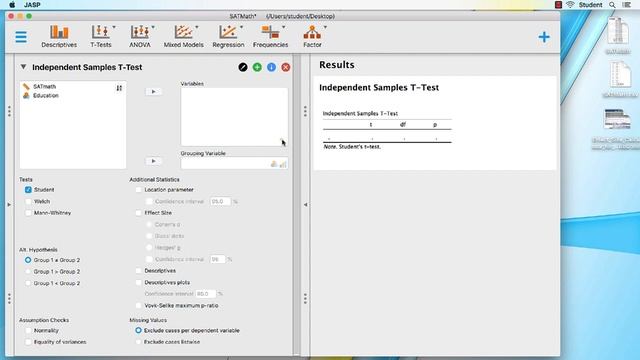
Task: Click arrow to assign Grouping Variable
Action: point(153,161)
